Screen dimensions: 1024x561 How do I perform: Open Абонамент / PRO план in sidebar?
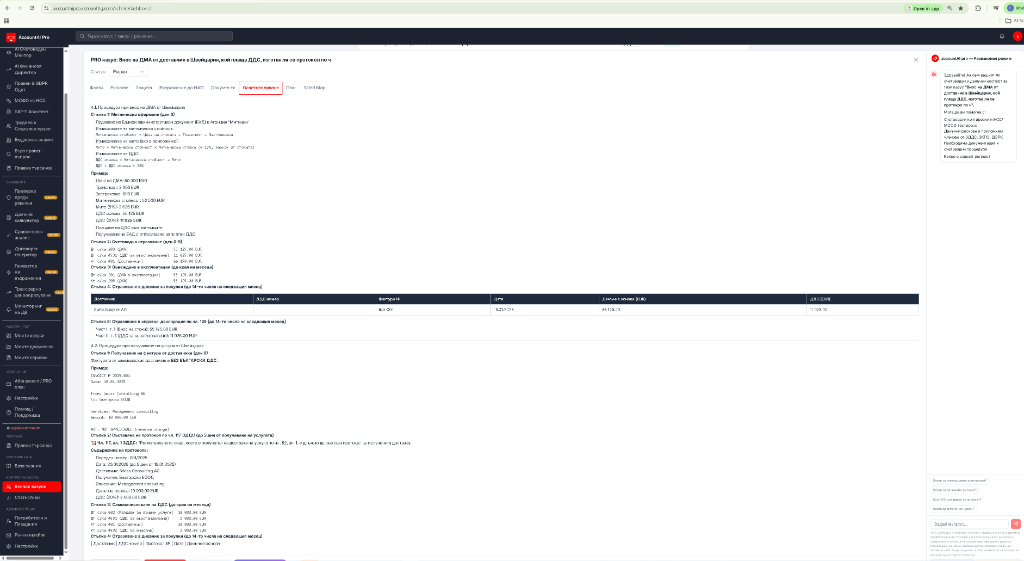point(31,384)
